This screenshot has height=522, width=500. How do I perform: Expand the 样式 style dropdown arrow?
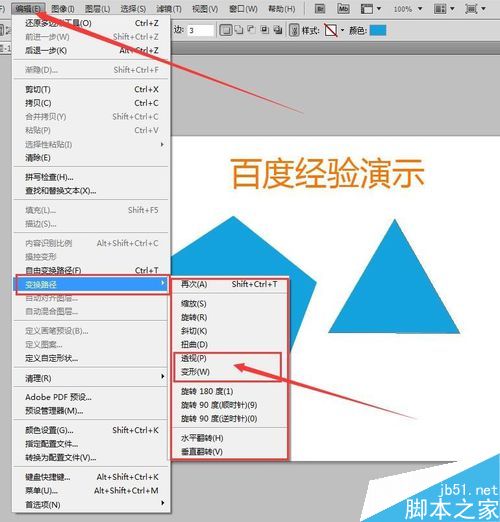[x=342, y=30]
